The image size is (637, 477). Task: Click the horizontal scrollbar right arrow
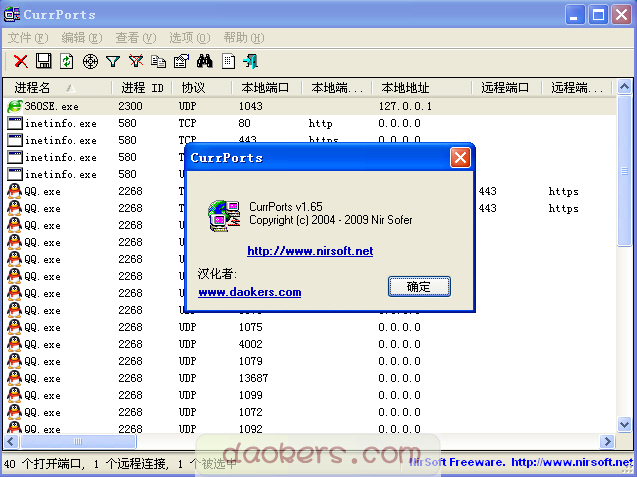(x=607, y=441)
